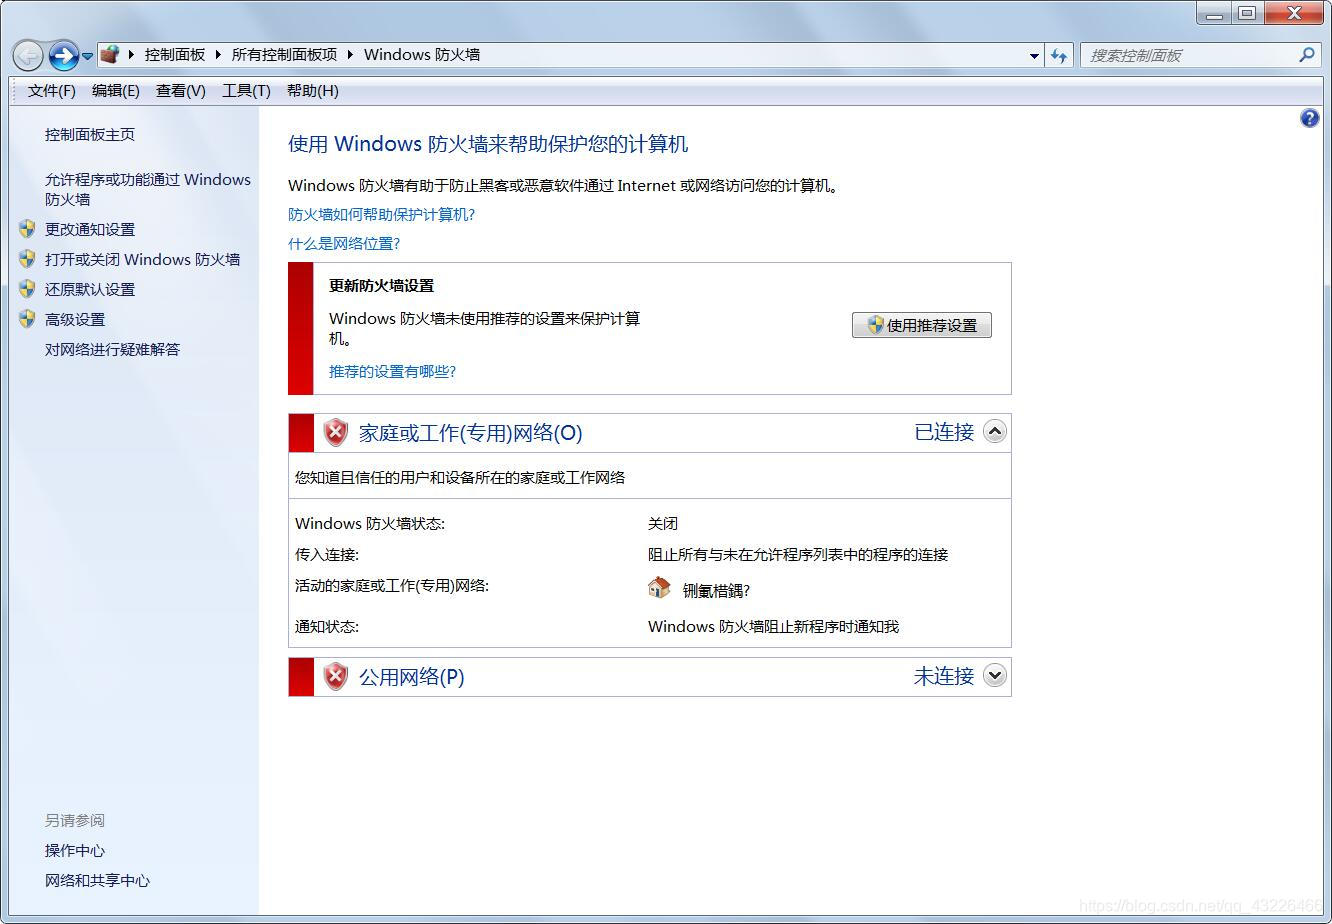Open the 推荐的设置有哪些? link

point(393,372)
